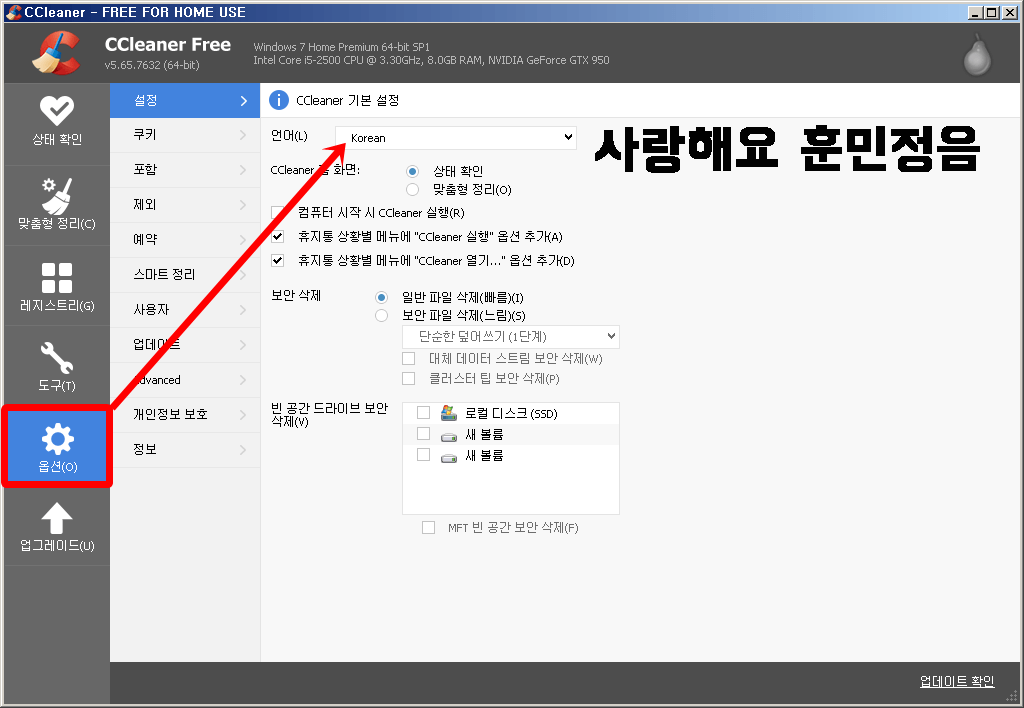This screenshot has width=1024, height=708.
Task: Click the Windows 7 Home Premium system info
Action: (342, 47)
